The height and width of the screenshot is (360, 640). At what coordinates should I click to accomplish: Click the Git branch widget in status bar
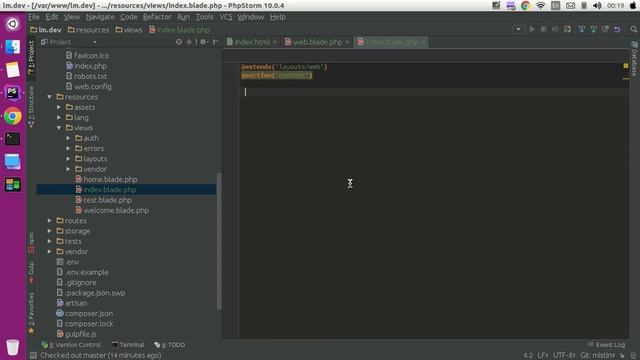(x=597, y=356)
